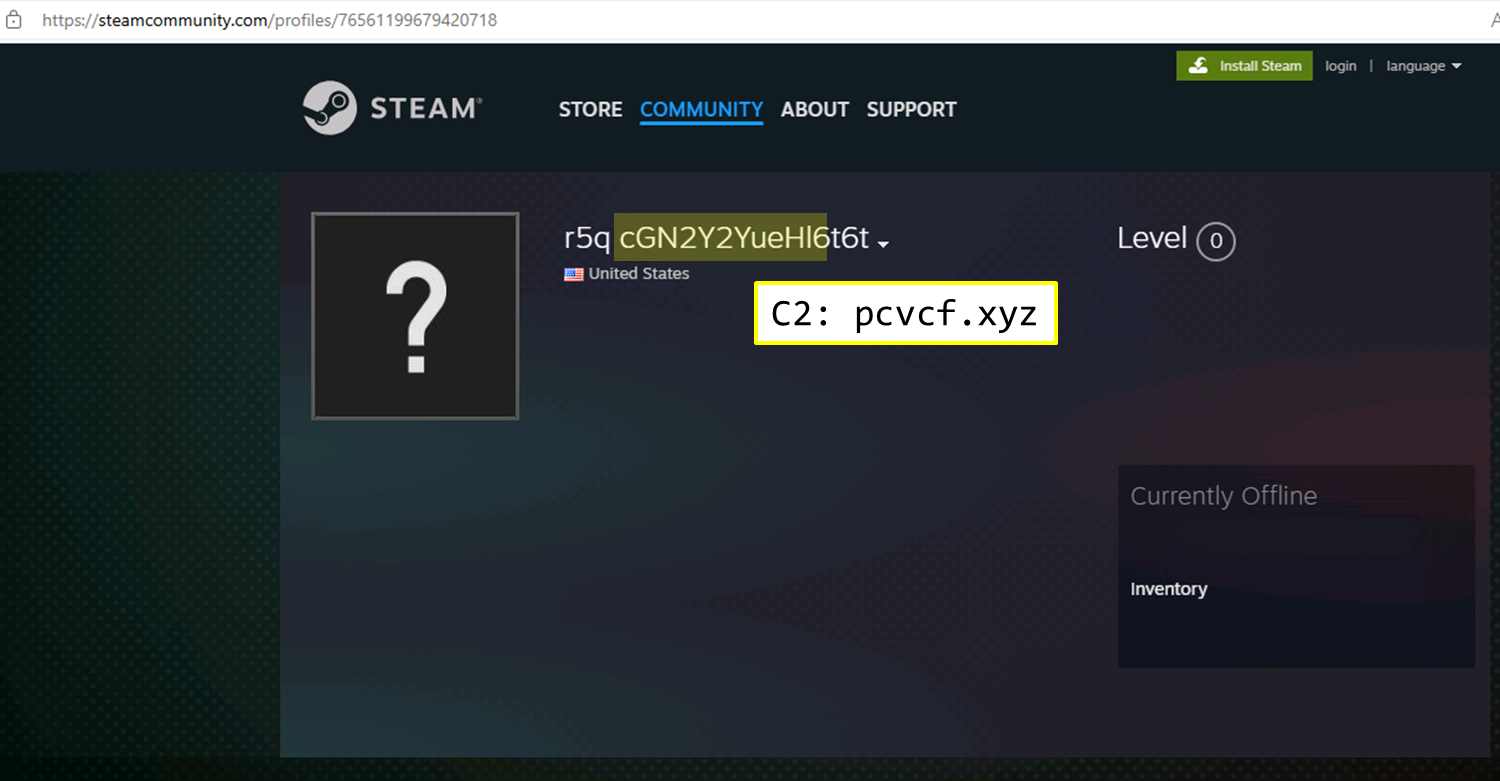Navigate to the SUPPORT menu item
Screen dimensions: 1500x781
pos(911,110)
